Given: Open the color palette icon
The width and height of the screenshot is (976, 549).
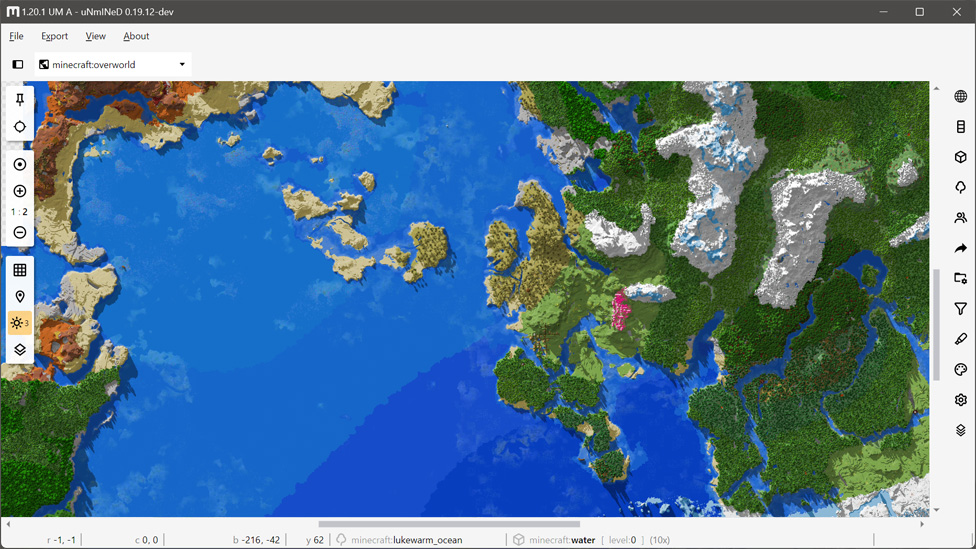Looking at the screenshot, I should (x=960, y=370).
